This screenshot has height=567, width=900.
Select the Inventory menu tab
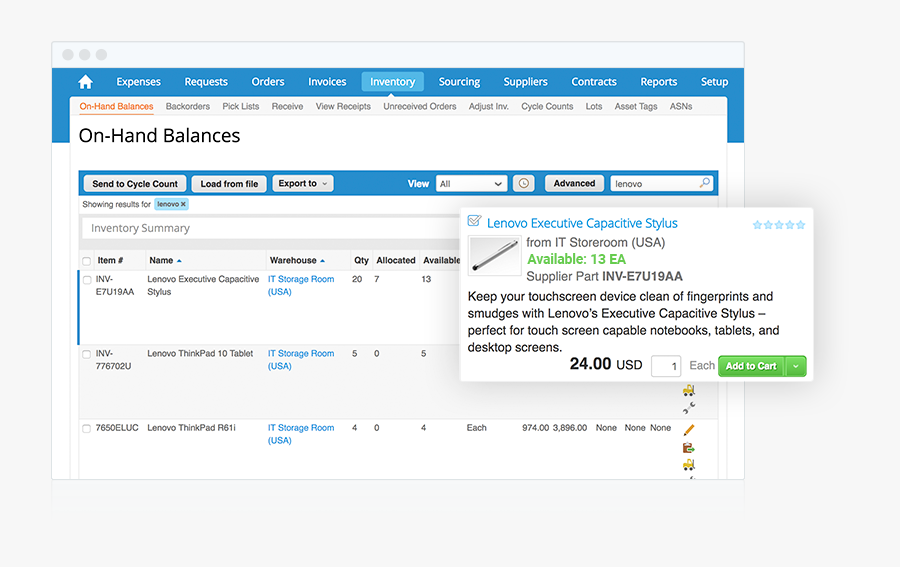393,81
